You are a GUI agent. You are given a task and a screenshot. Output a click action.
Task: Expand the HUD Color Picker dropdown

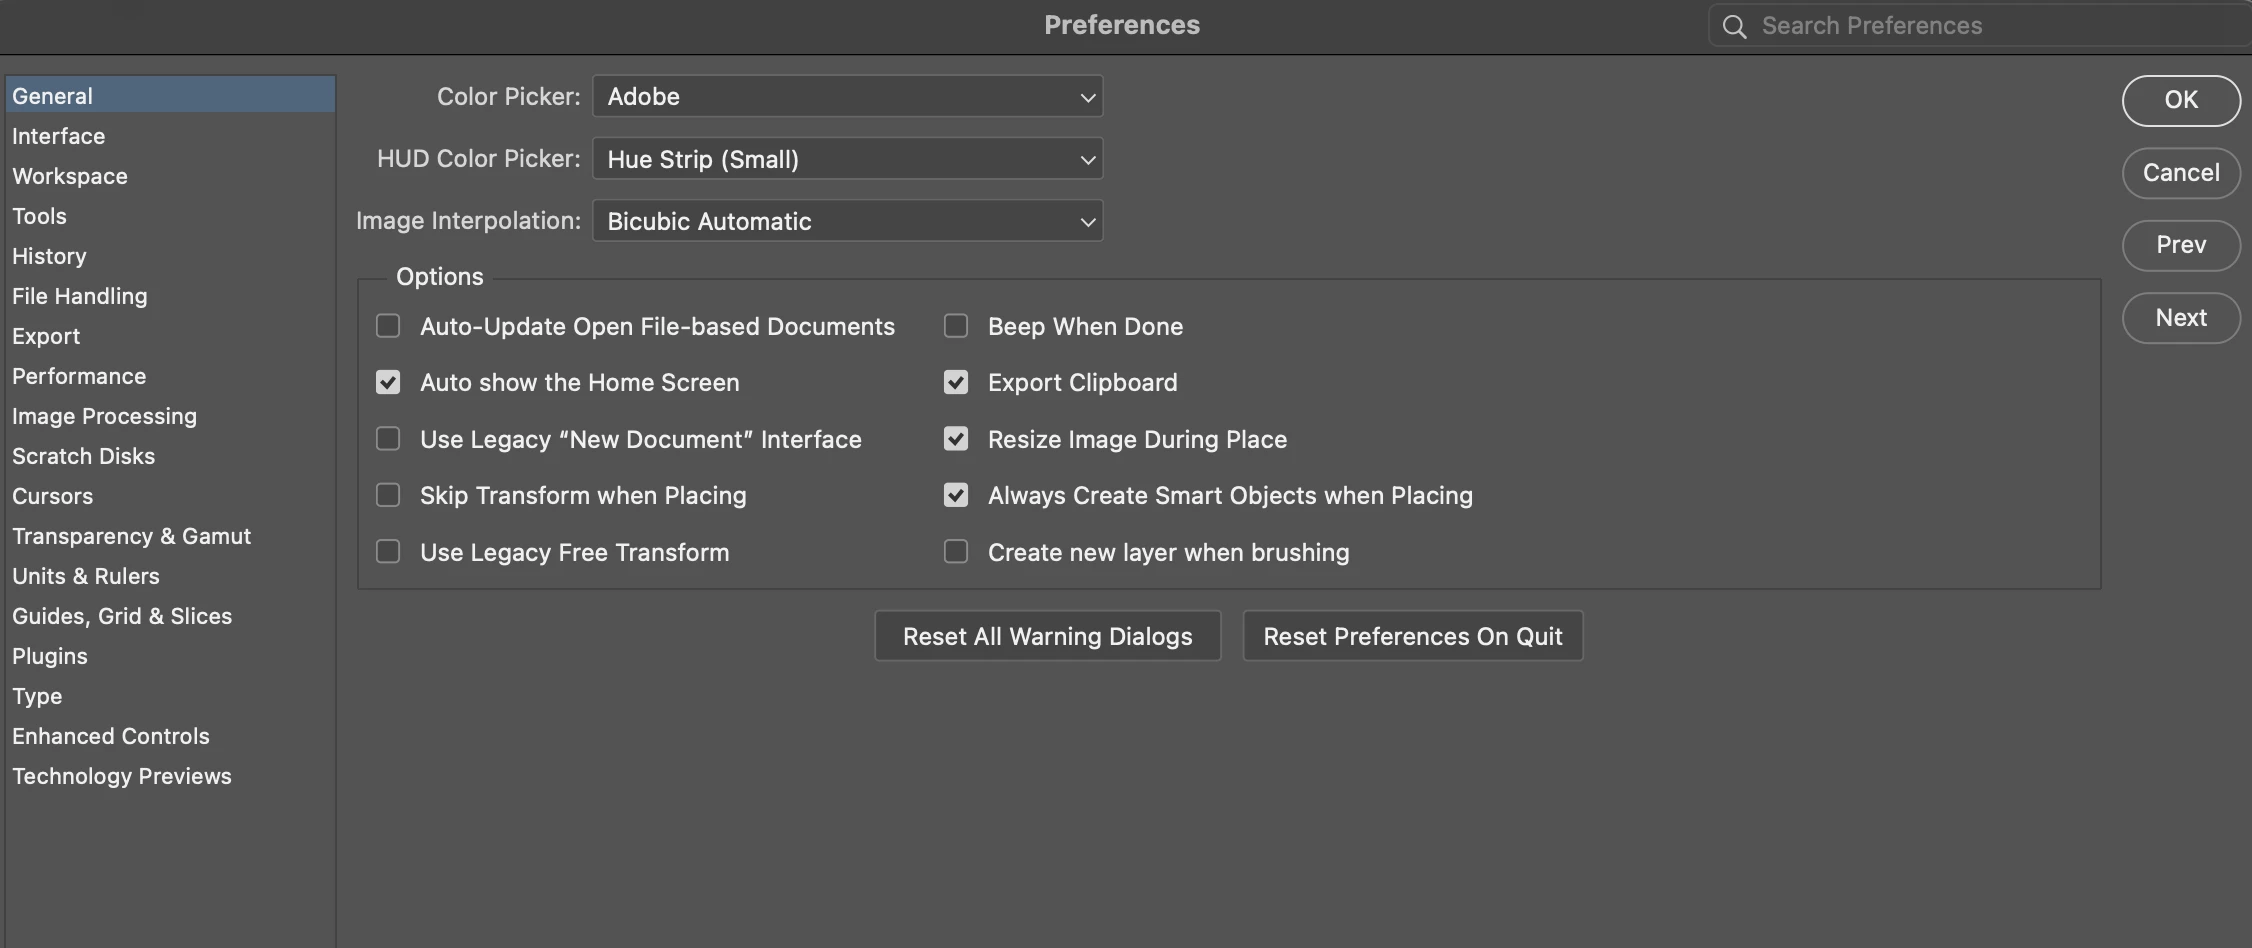847,159
